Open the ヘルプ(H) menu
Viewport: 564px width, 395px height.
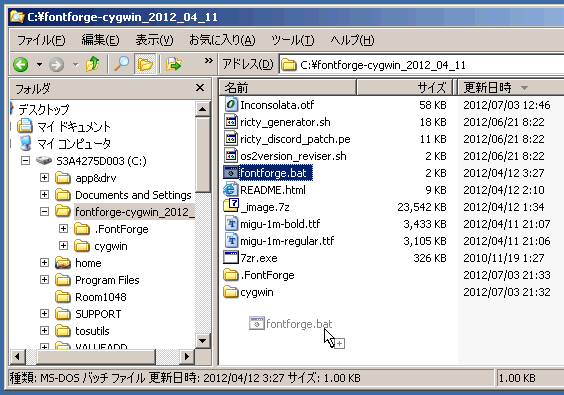352,40
